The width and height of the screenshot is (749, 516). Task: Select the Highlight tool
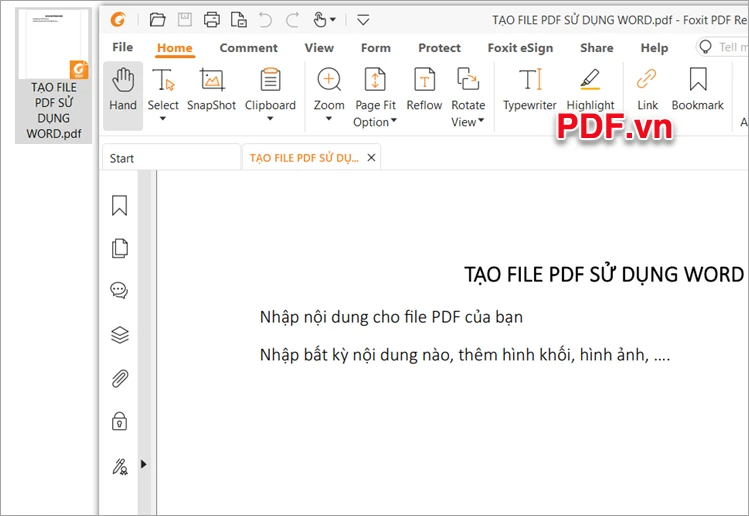tap(590, 89)
